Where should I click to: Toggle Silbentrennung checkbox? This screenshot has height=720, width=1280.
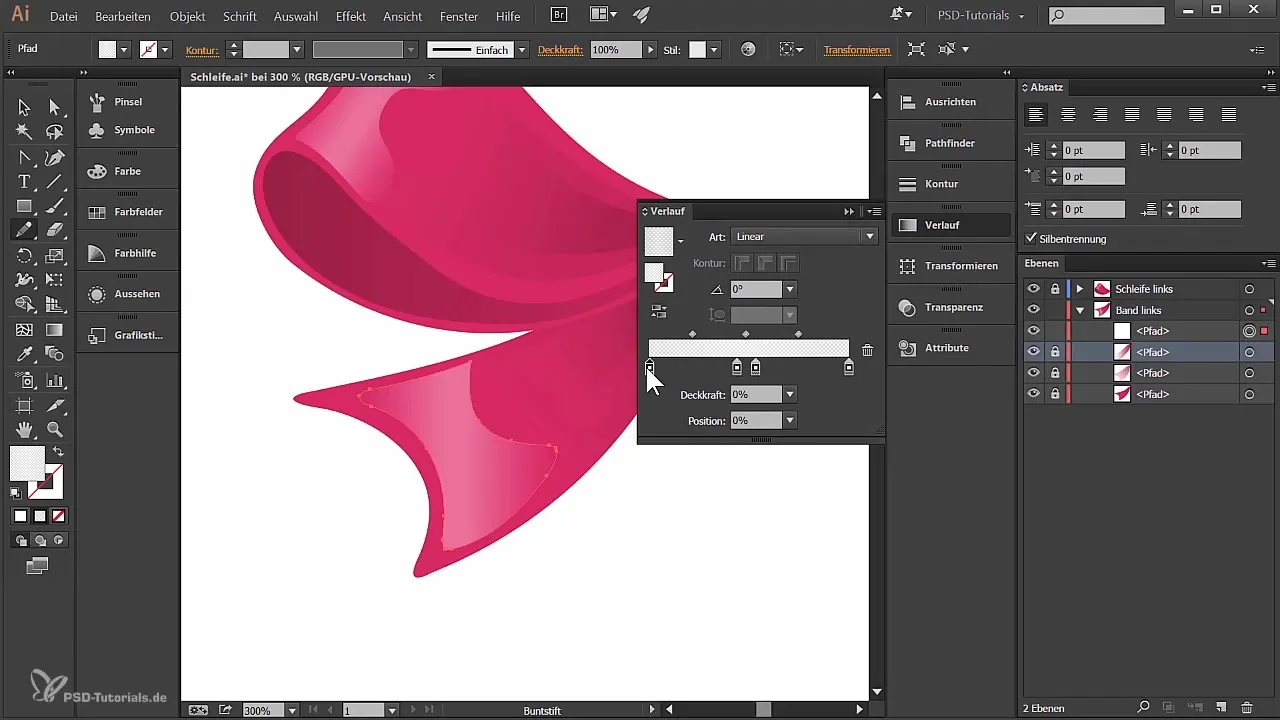(x=1031, y=239)
